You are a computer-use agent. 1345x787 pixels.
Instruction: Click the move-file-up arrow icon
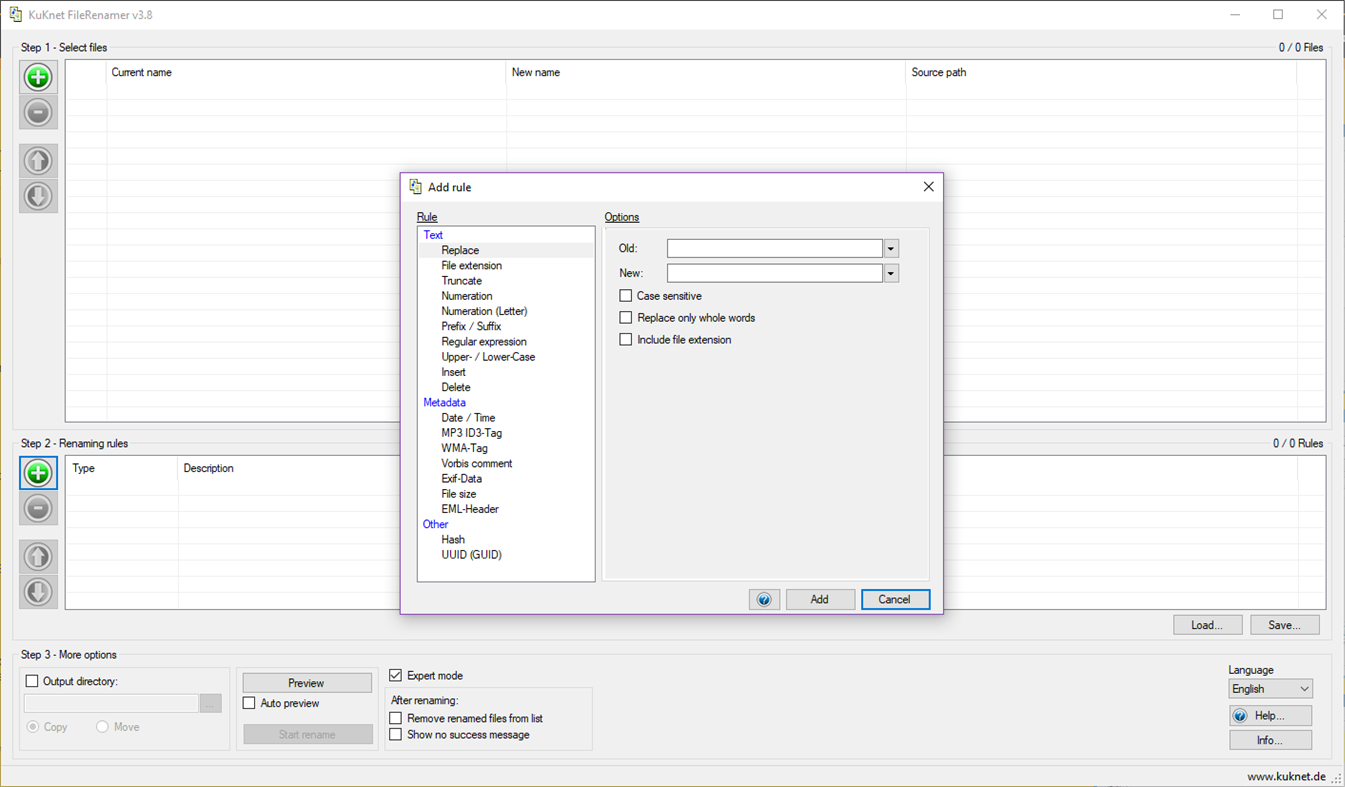(x=38, y=161)
